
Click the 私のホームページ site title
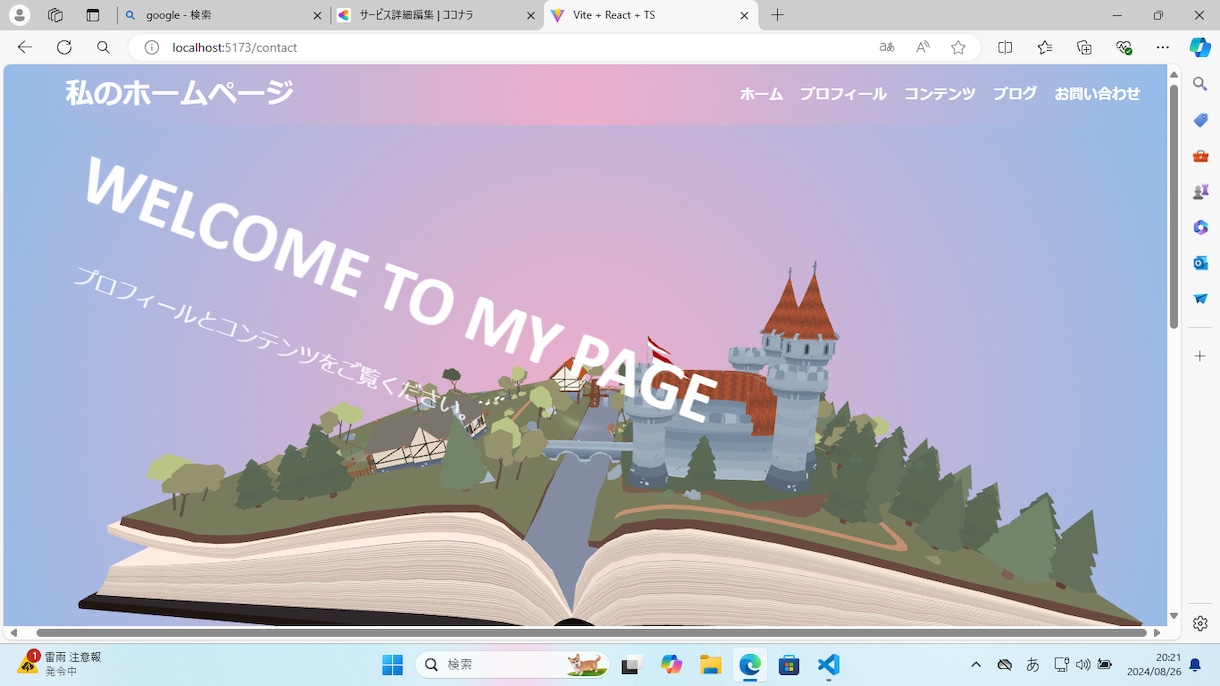pyautogui.click(x=180, y=93)
